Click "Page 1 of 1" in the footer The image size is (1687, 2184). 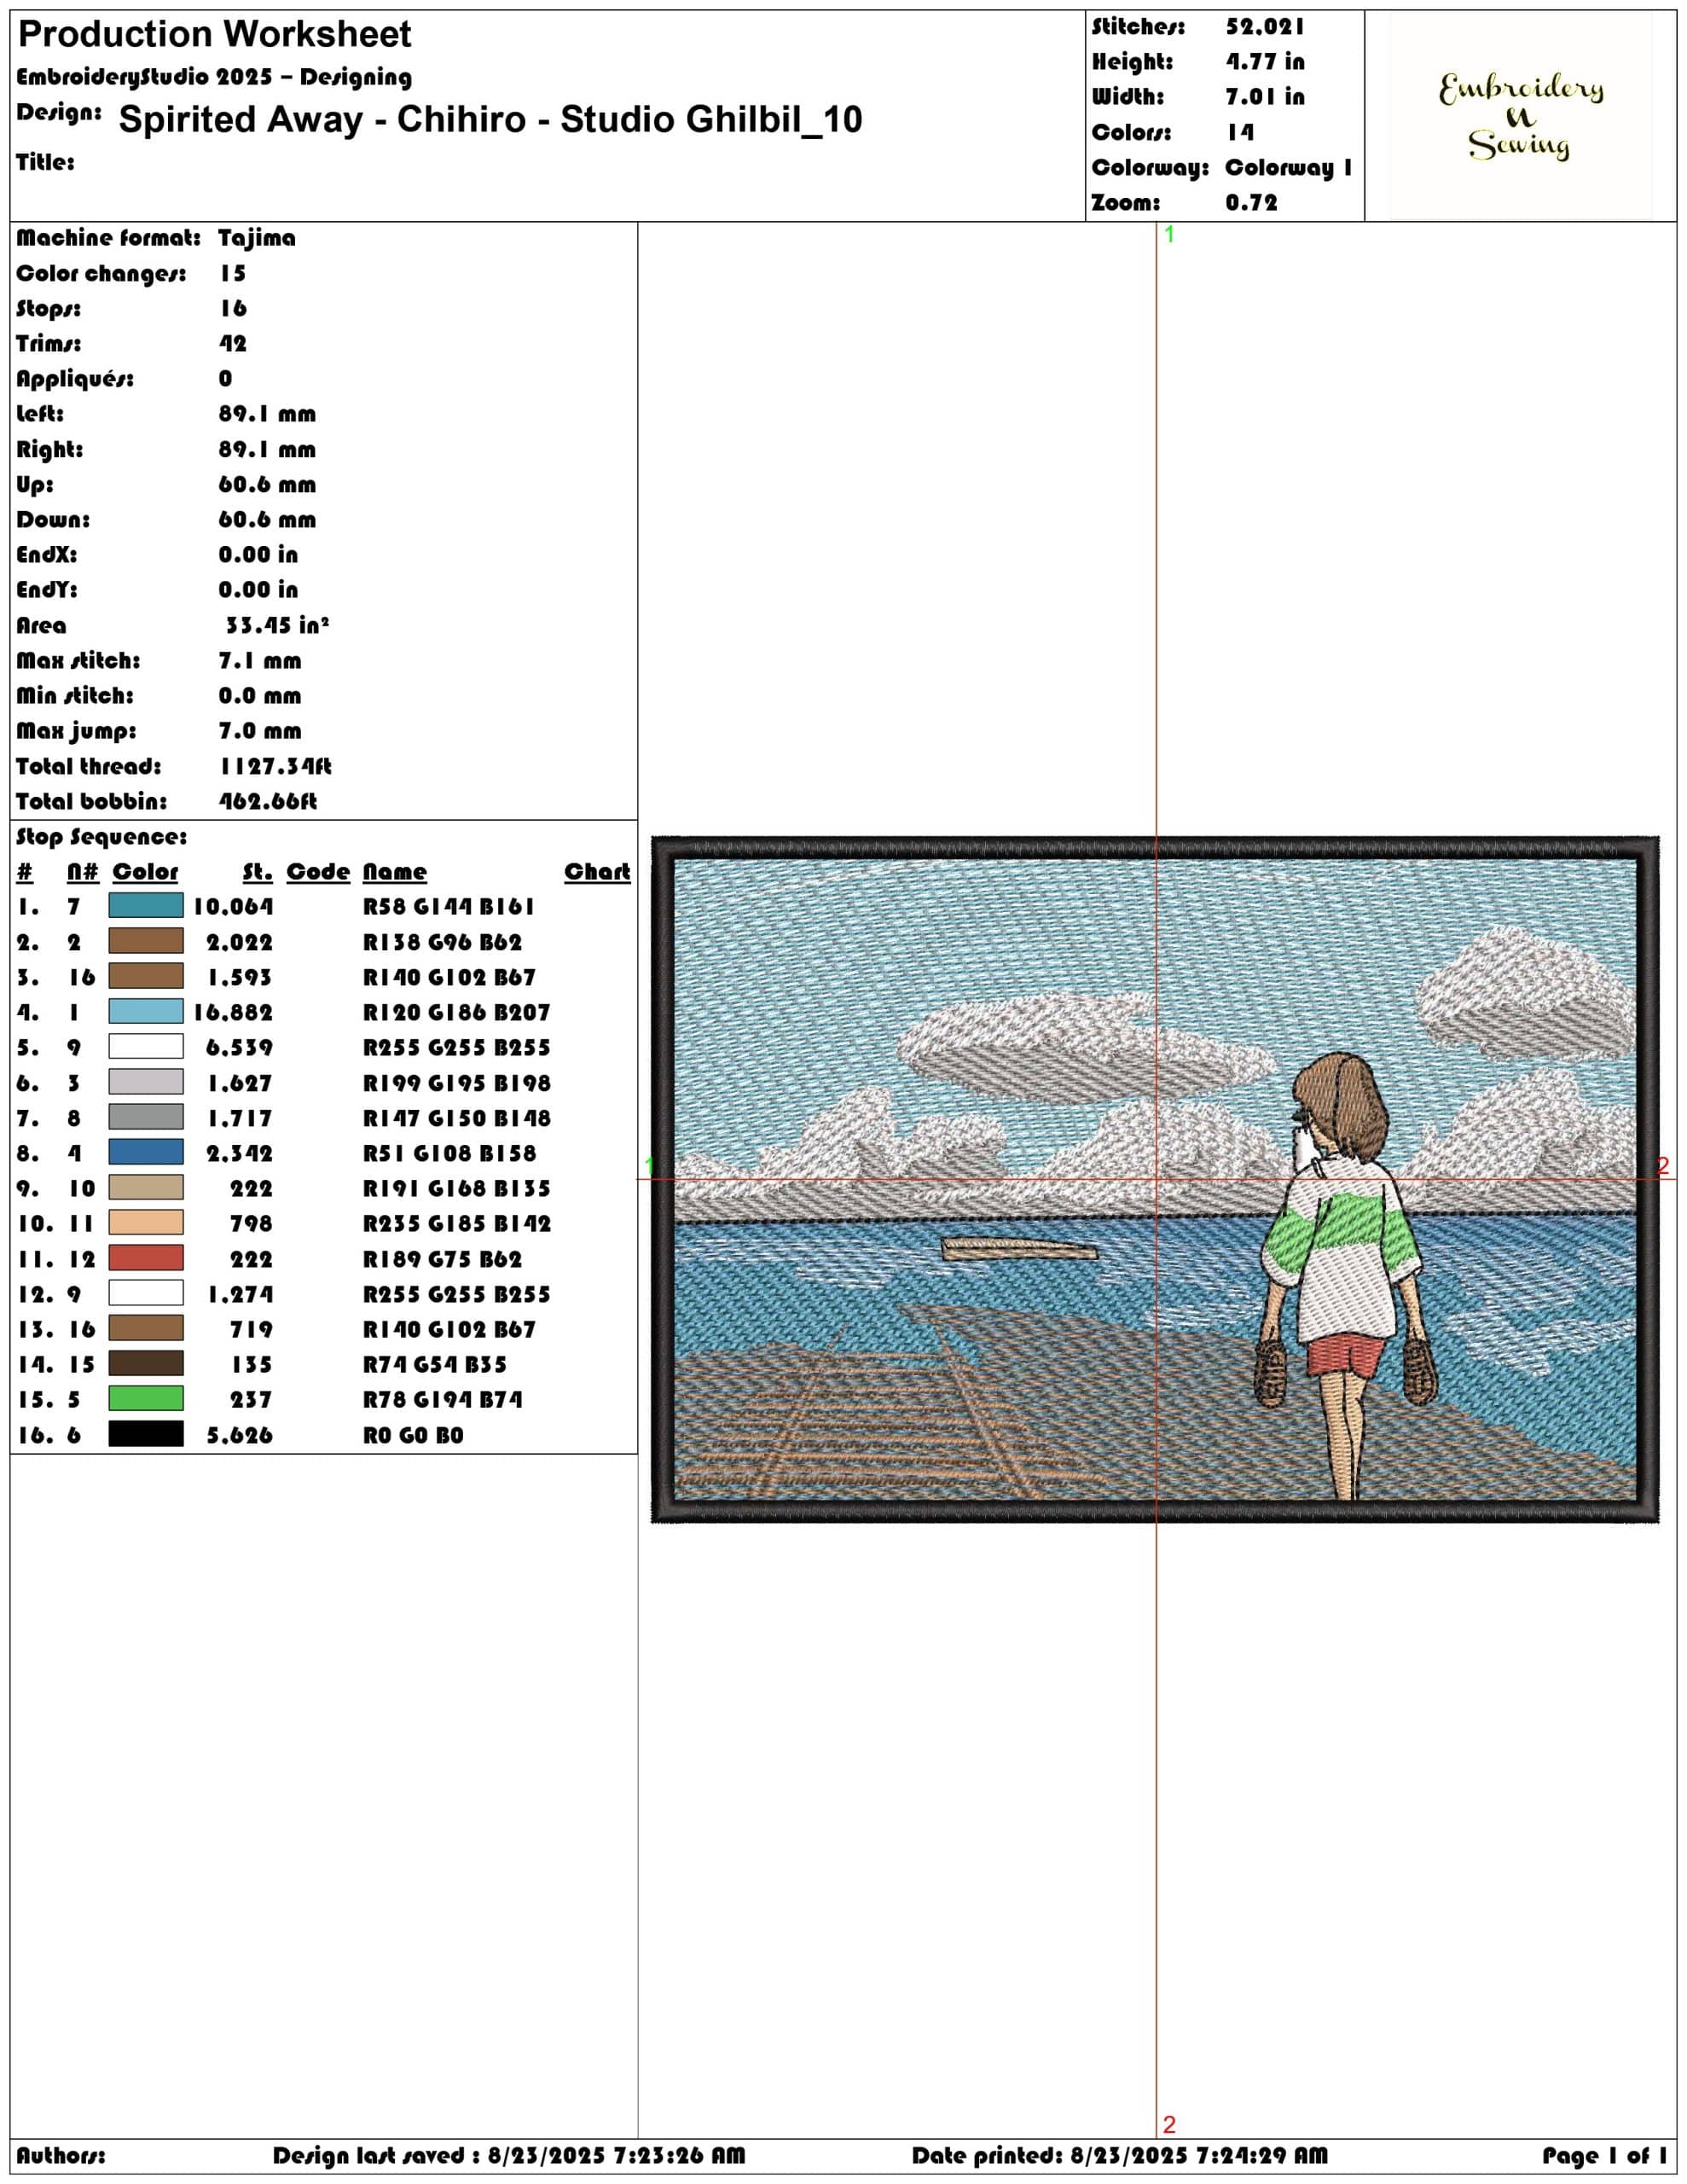click(x=1605, y=2155)
